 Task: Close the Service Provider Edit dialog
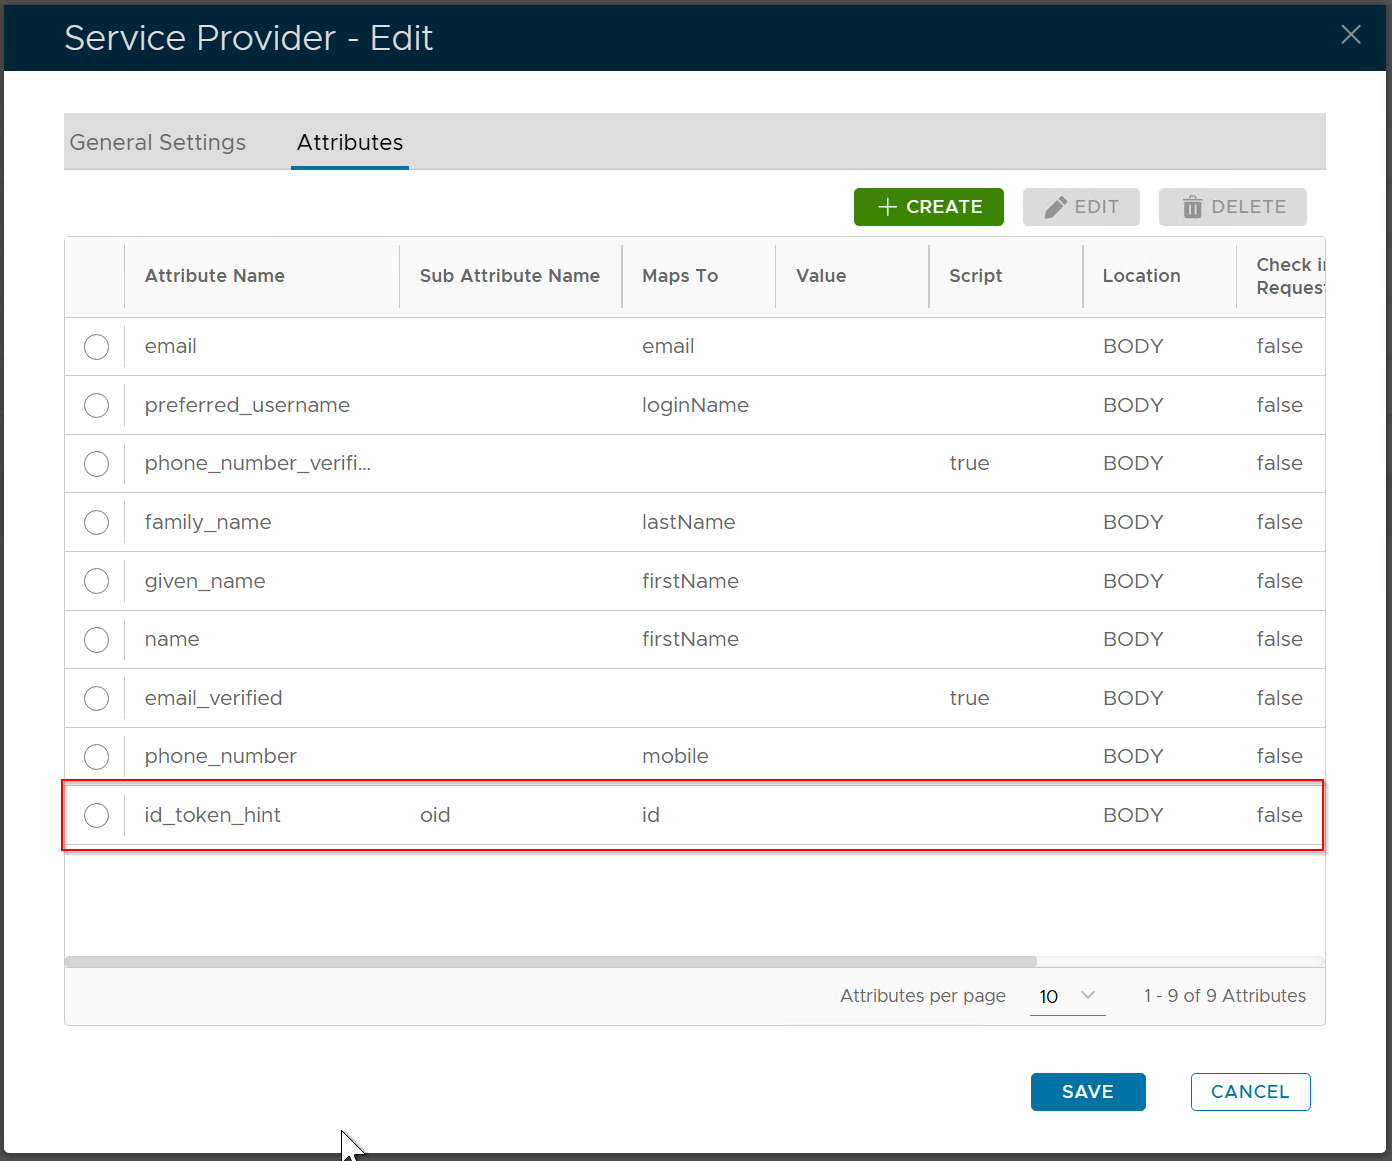tap(1350, 35)
